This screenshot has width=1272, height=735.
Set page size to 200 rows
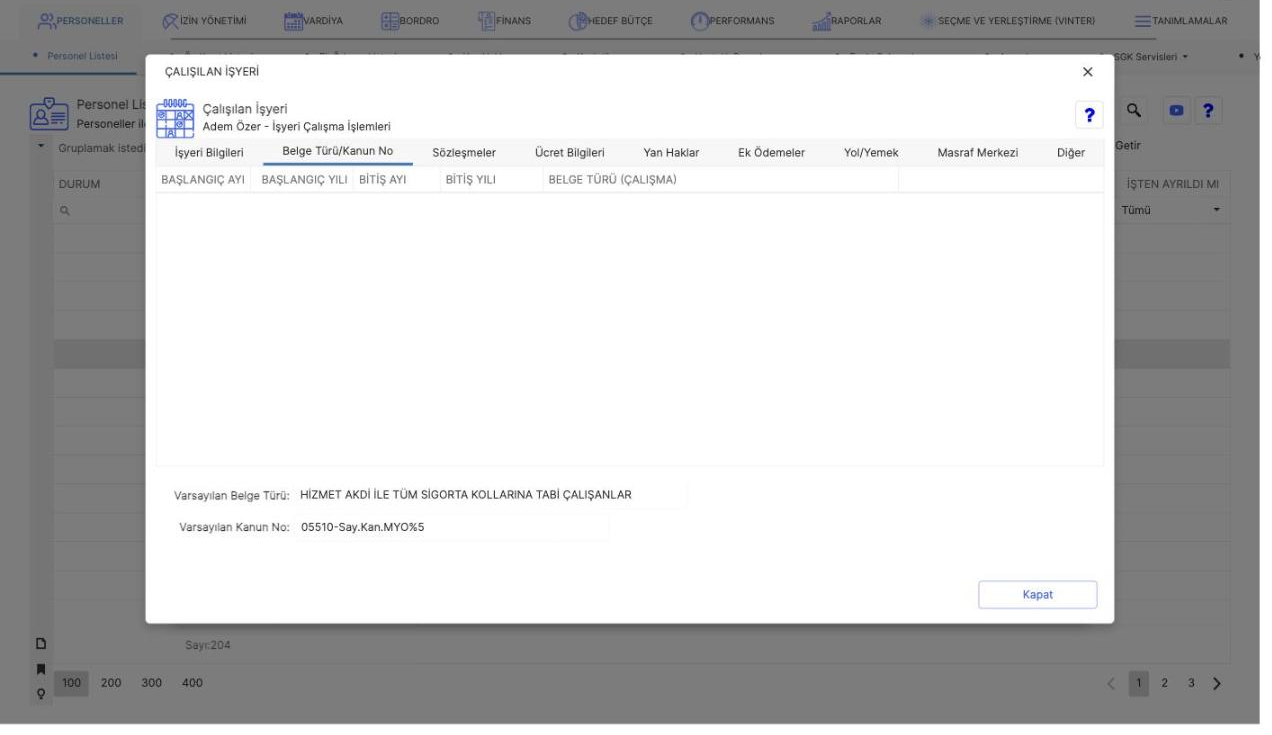tap(112, 683)
